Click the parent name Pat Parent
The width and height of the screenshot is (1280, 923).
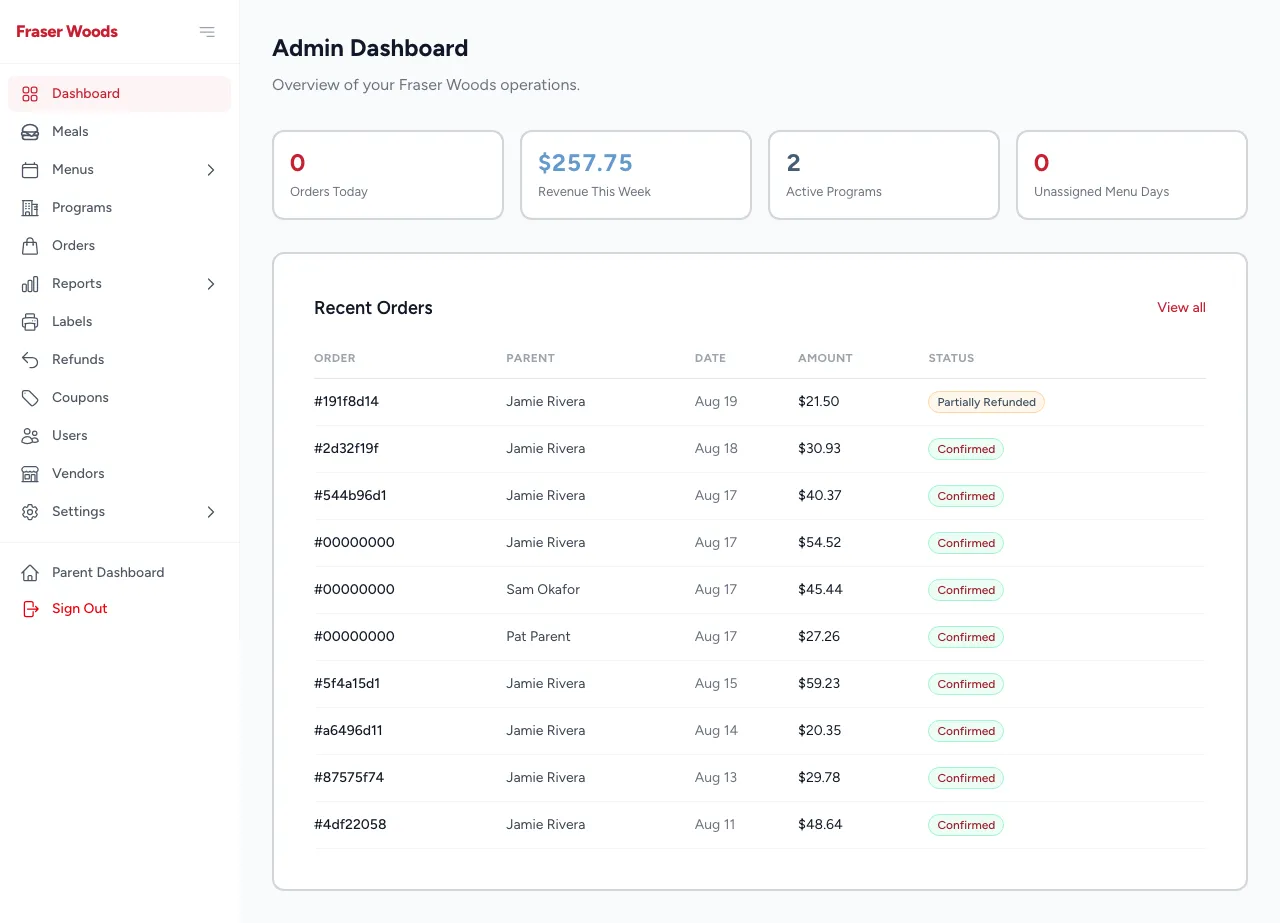(x=538, y=637)
